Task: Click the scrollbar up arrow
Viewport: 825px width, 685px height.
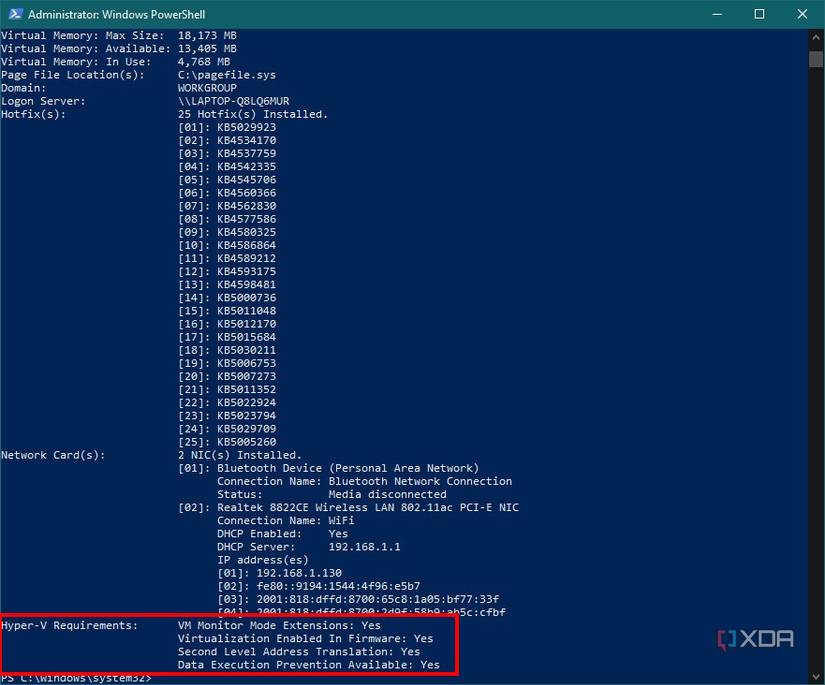Action: pyautogui.click(x=816, y=35)
